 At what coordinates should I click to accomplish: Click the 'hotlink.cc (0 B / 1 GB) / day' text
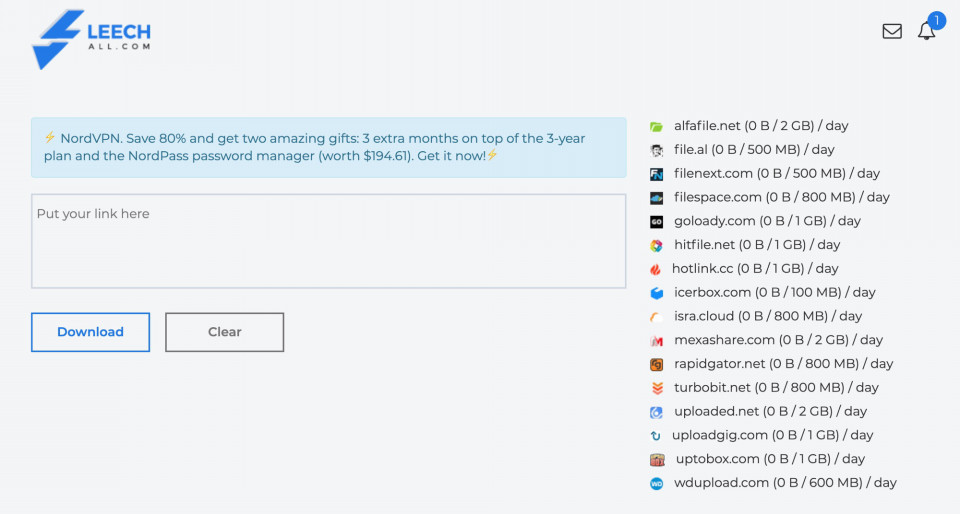755,269
